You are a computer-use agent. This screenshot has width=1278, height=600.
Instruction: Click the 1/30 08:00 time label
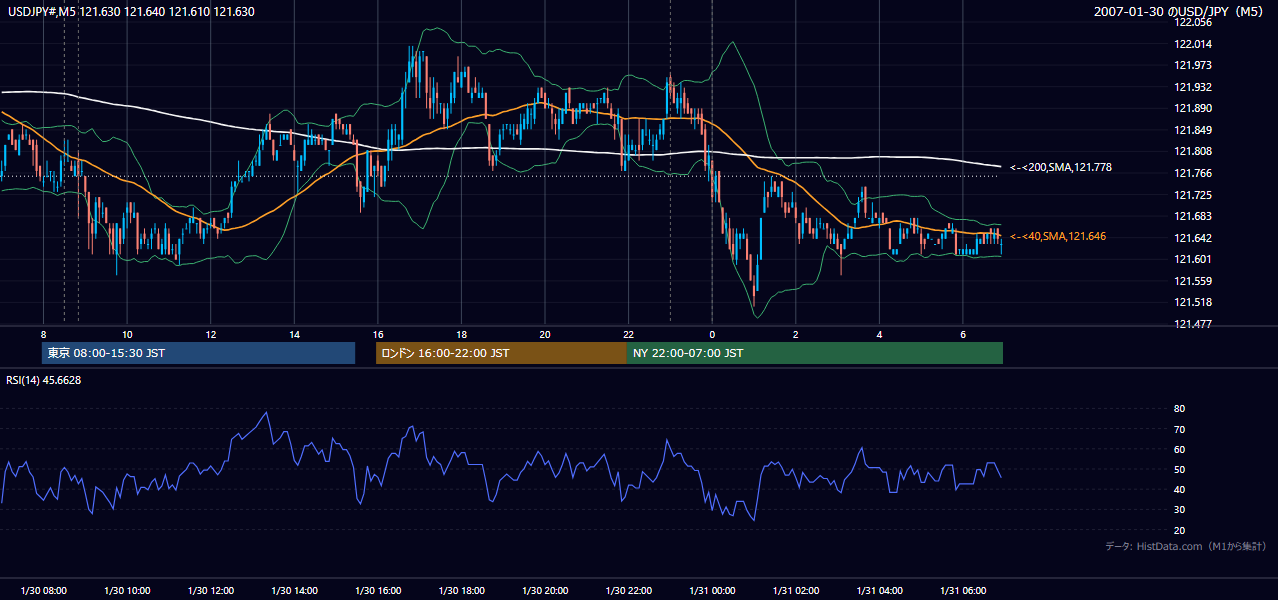[43, 591]
